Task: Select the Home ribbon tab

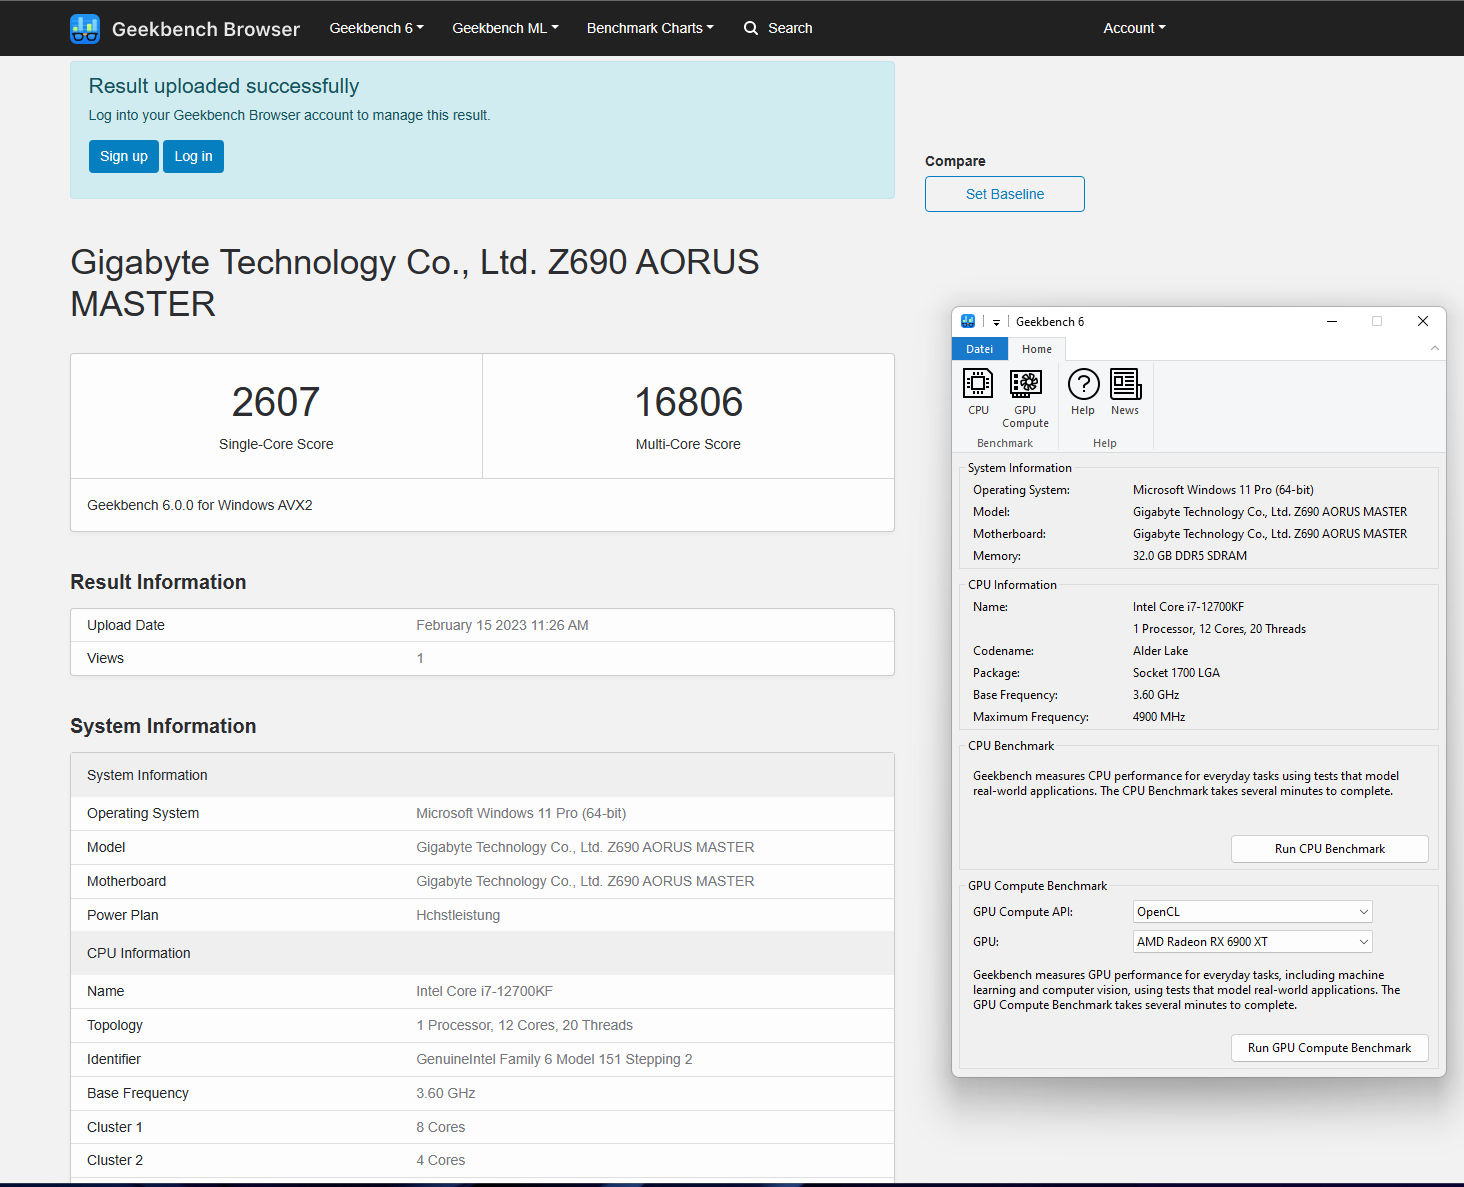Action: [1037, 349]
